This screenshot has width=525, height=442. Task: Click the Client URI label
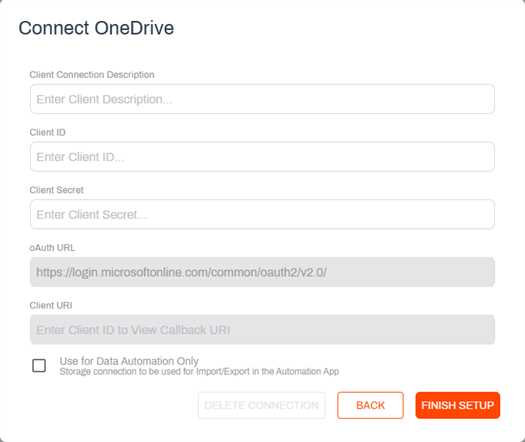pos(51,305)
